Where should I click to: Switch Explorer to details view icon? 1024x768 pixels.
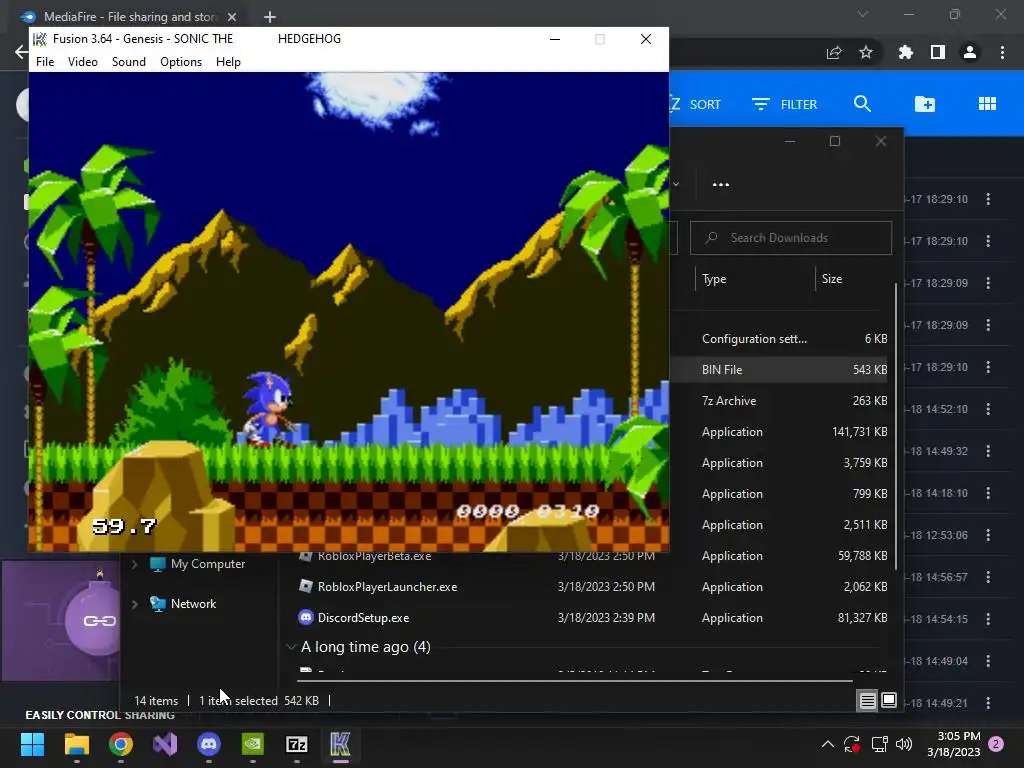(x=867, y=701)
